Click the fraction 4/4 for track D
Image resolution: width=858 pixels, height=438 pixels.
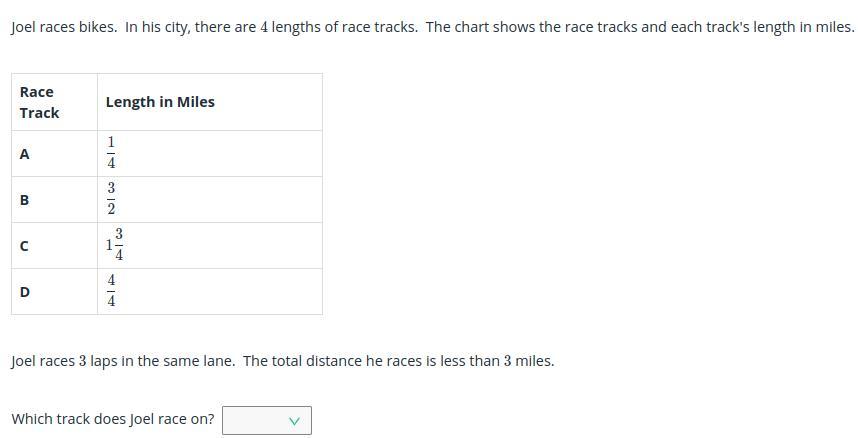point(111,291)
